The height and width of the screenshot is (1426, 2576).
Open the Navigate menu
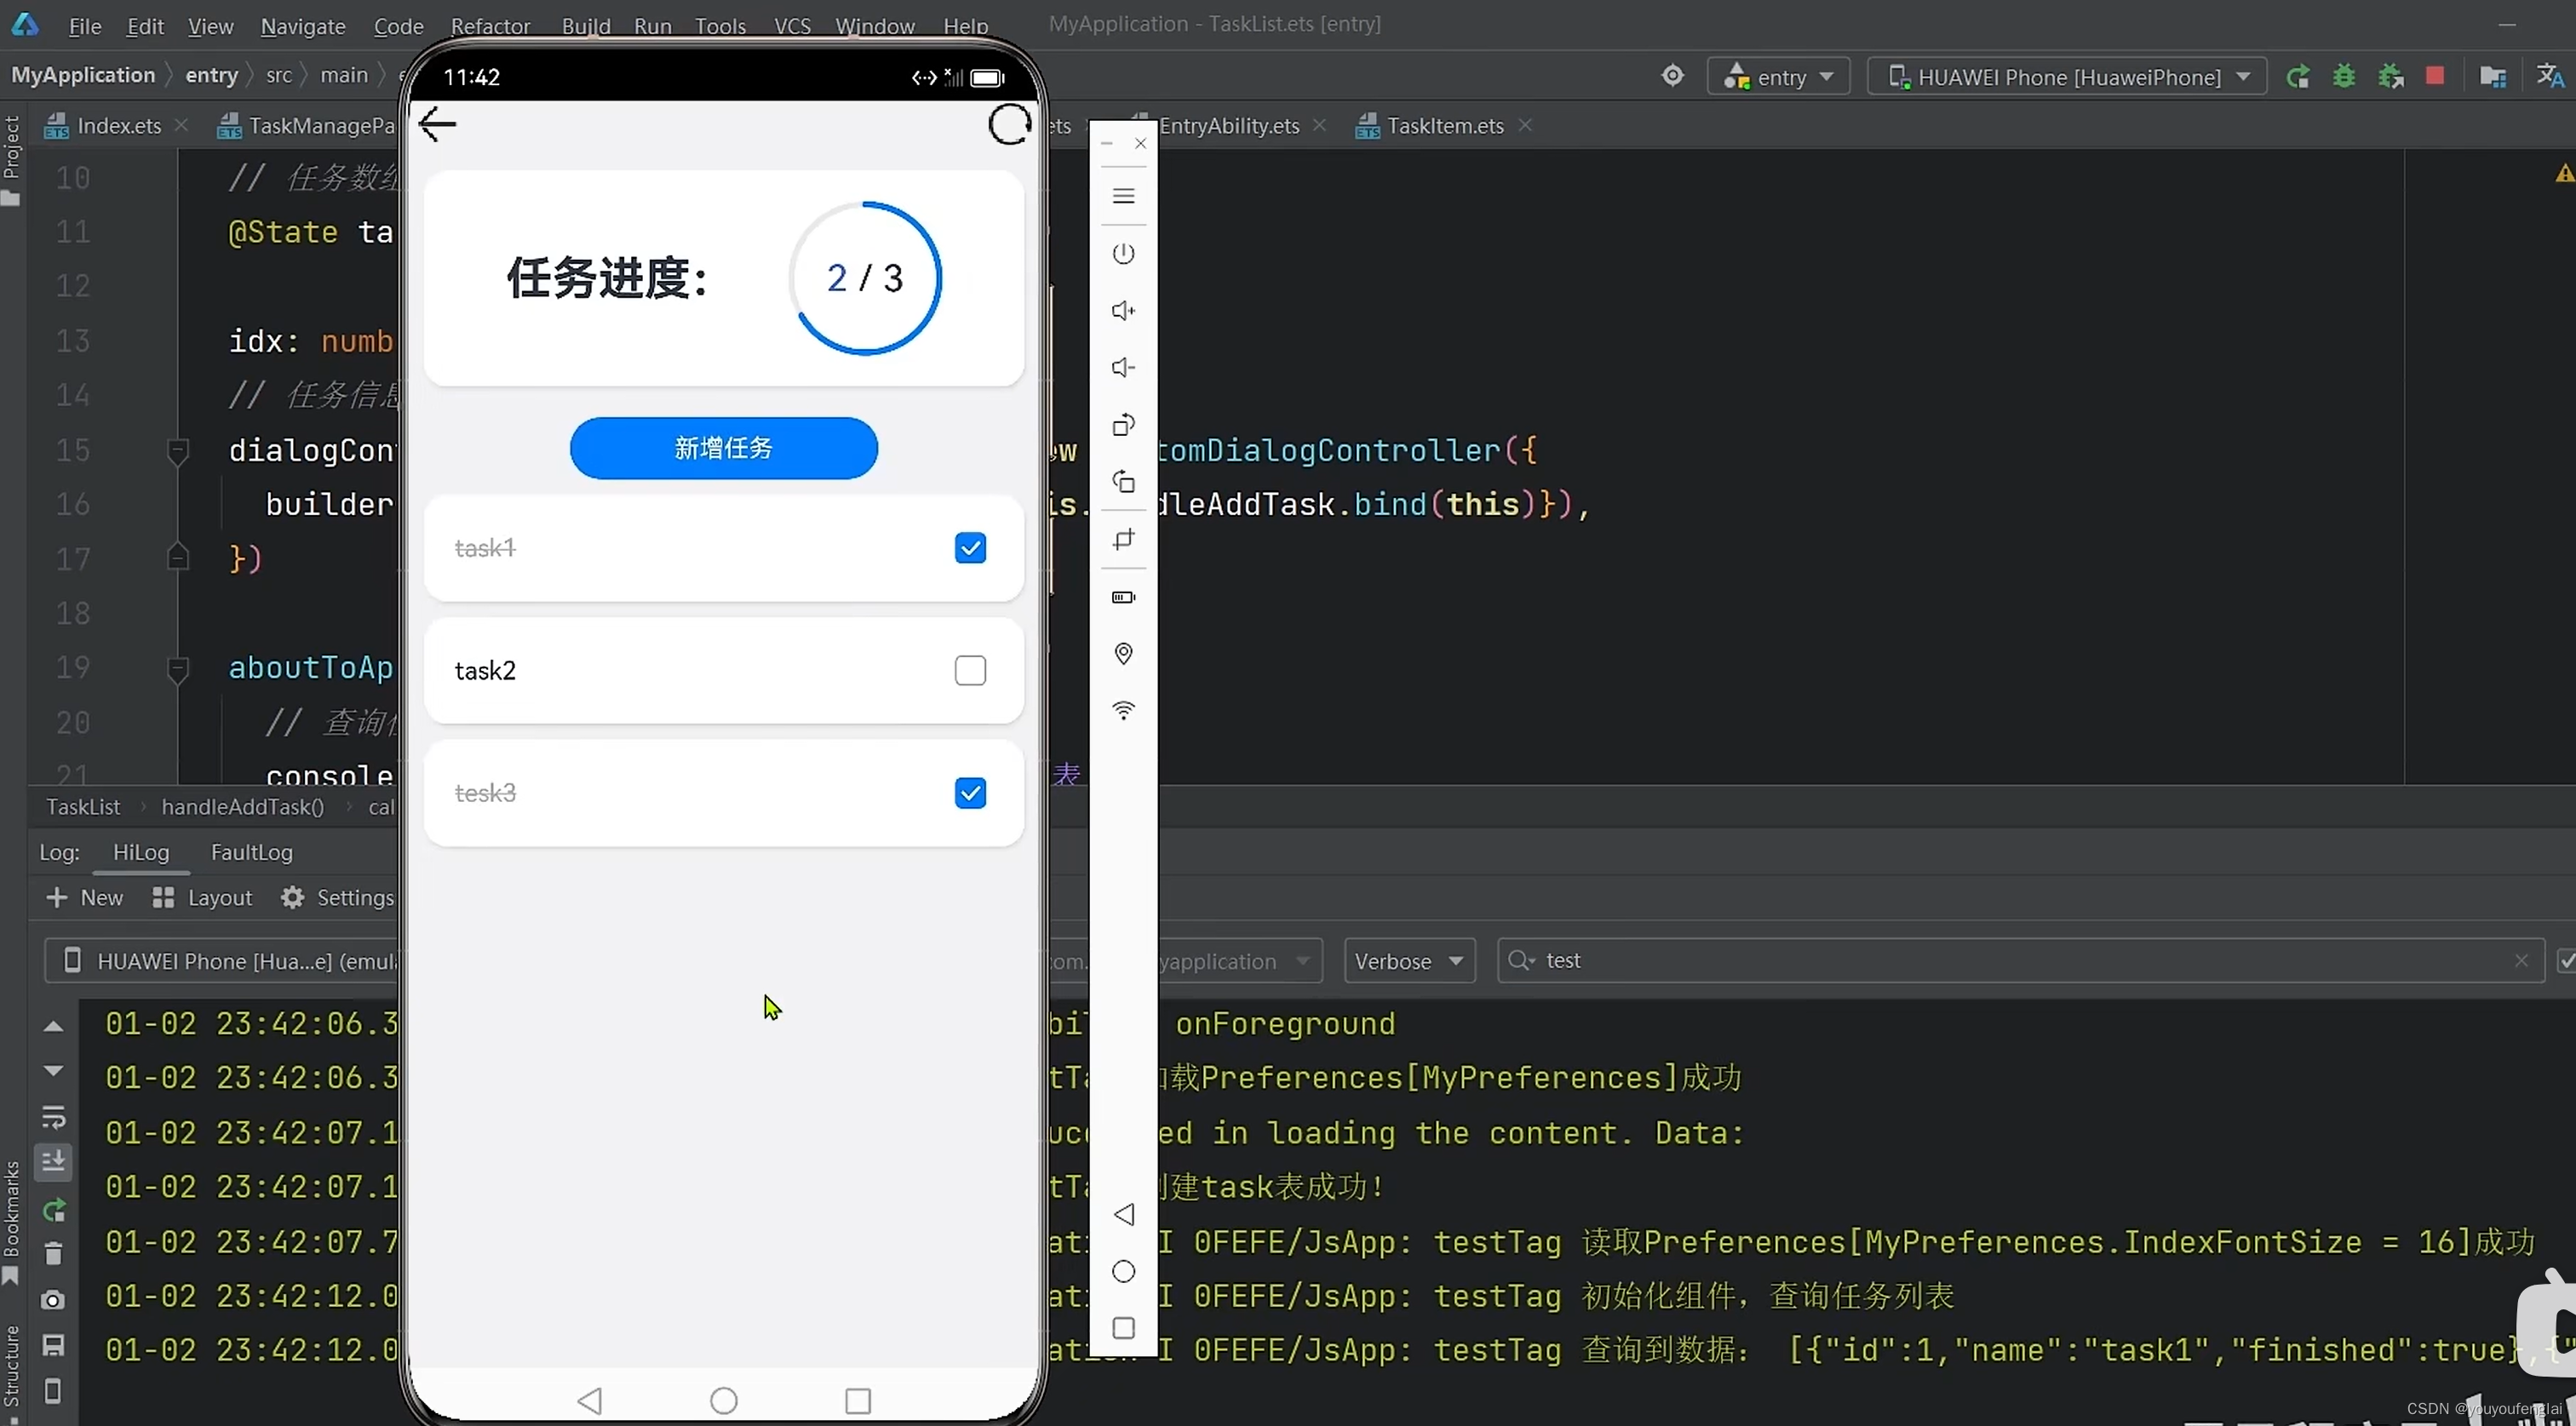tap(303, 26)
